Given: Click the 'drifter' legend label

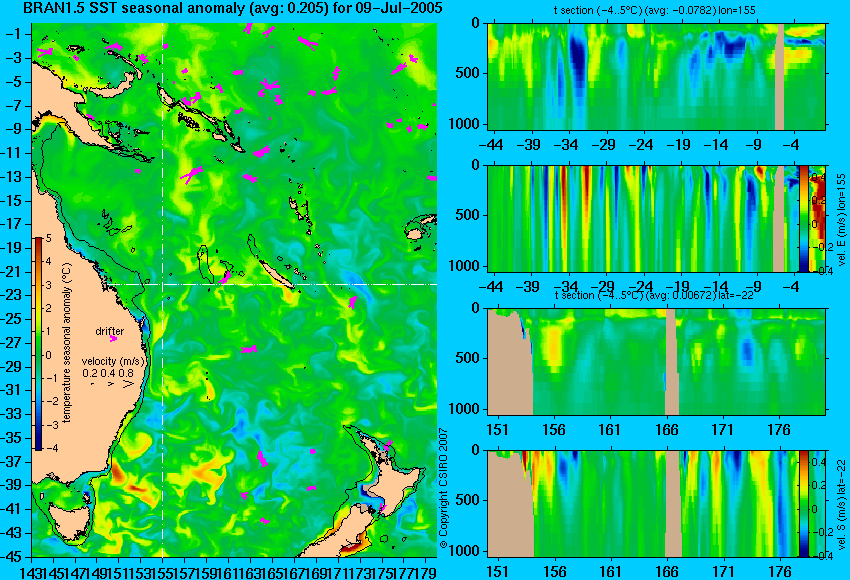Looking at the screenshot, I should point(110,331).
